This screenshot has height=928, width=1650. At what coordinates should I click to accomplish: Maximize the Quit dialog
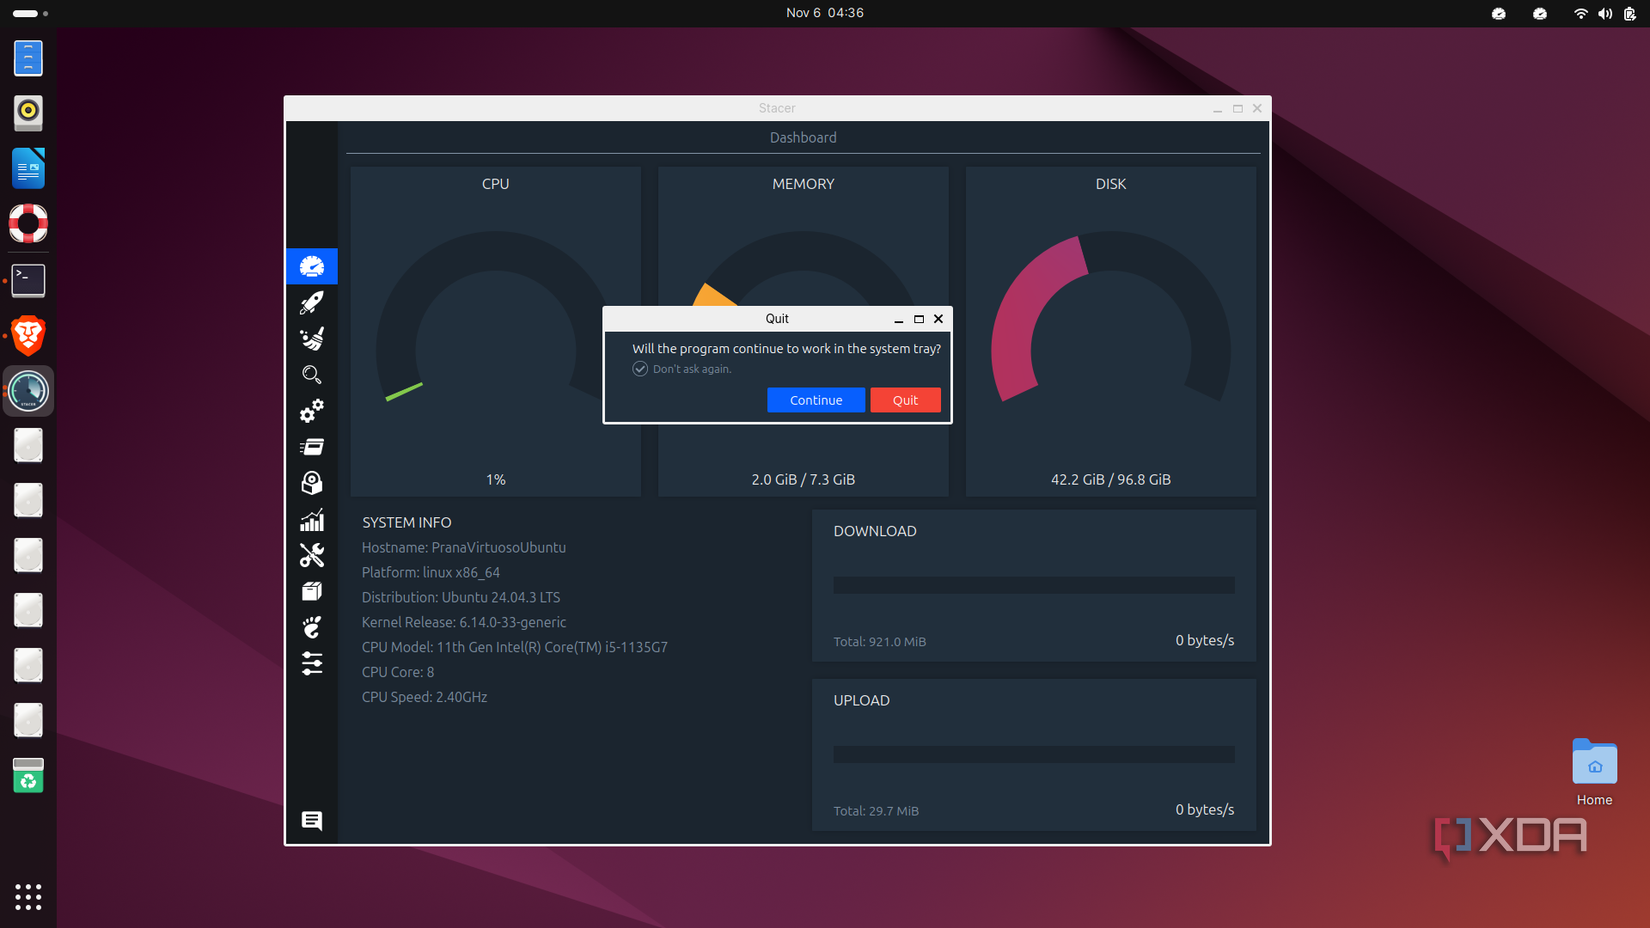[919, 319]
